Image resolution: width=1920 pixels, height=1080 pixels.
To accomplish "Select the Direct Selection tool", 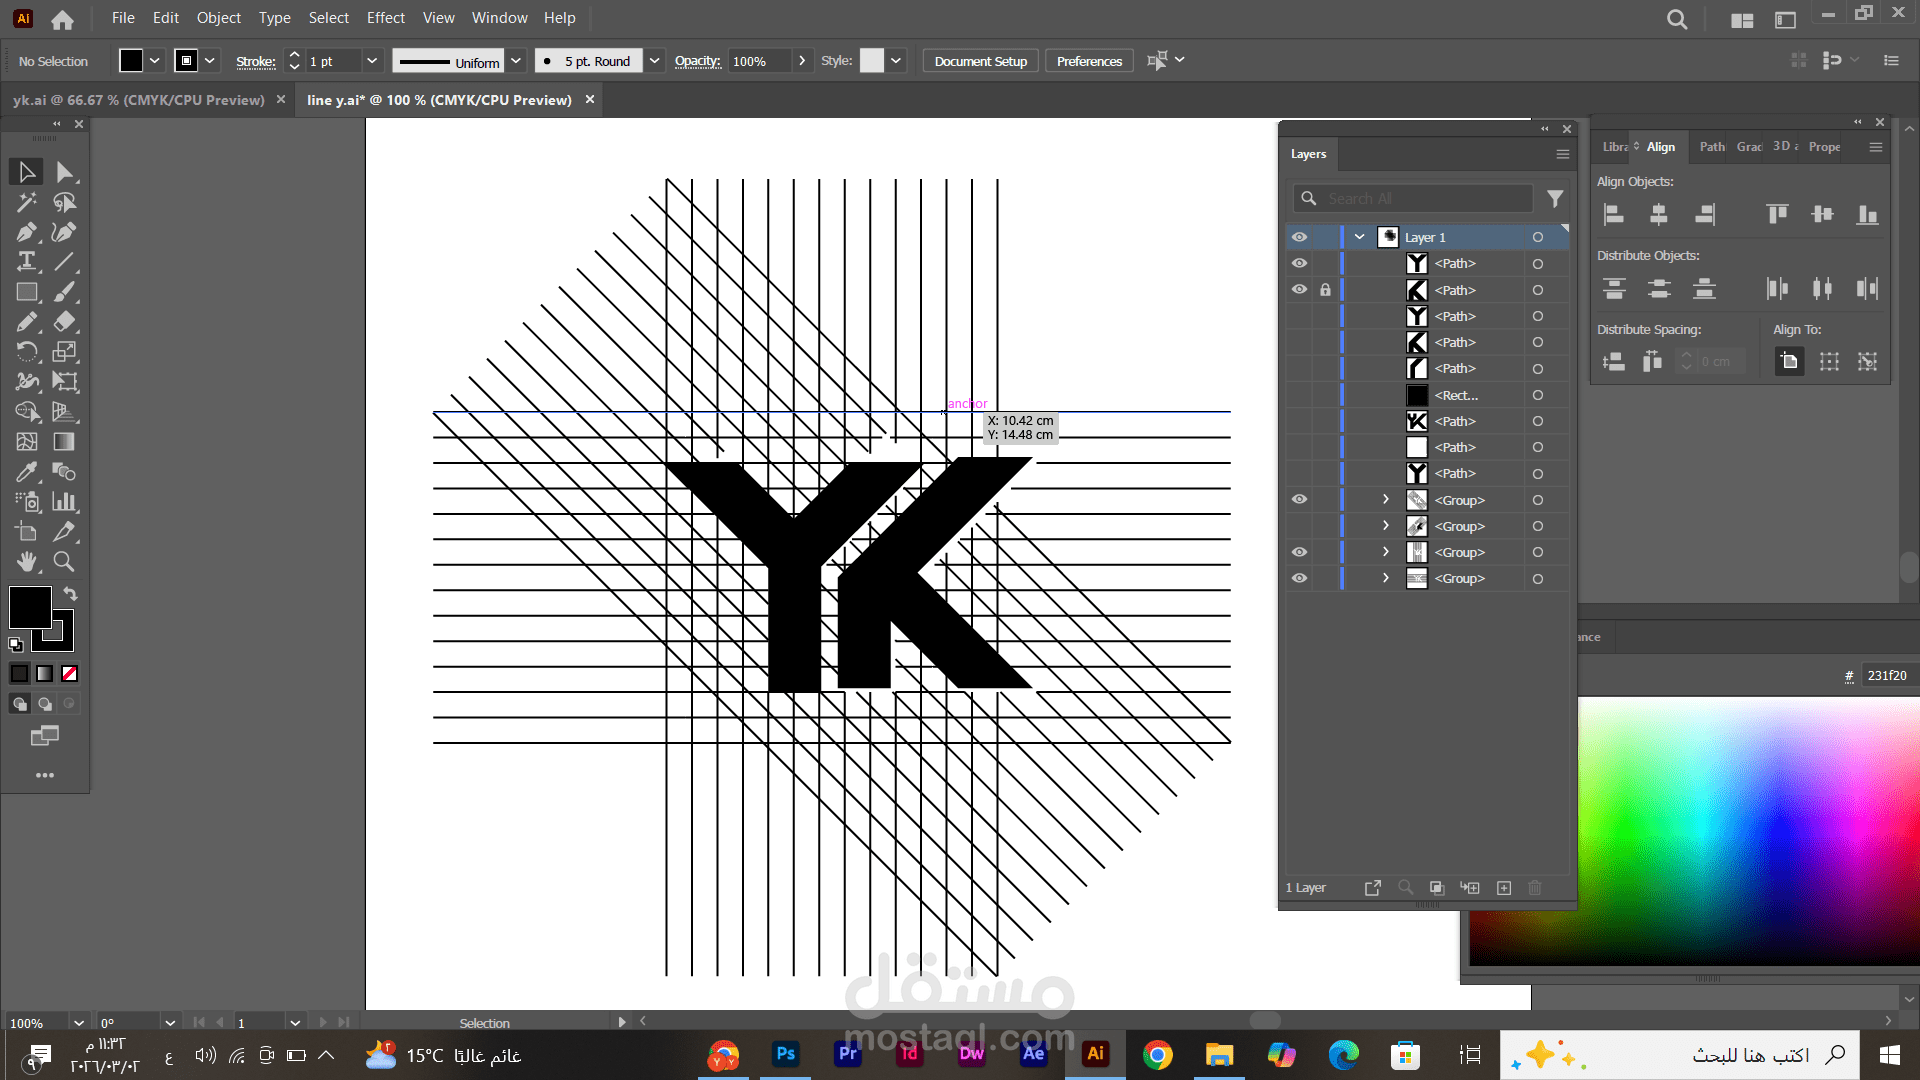I will (x=64, y=172).
